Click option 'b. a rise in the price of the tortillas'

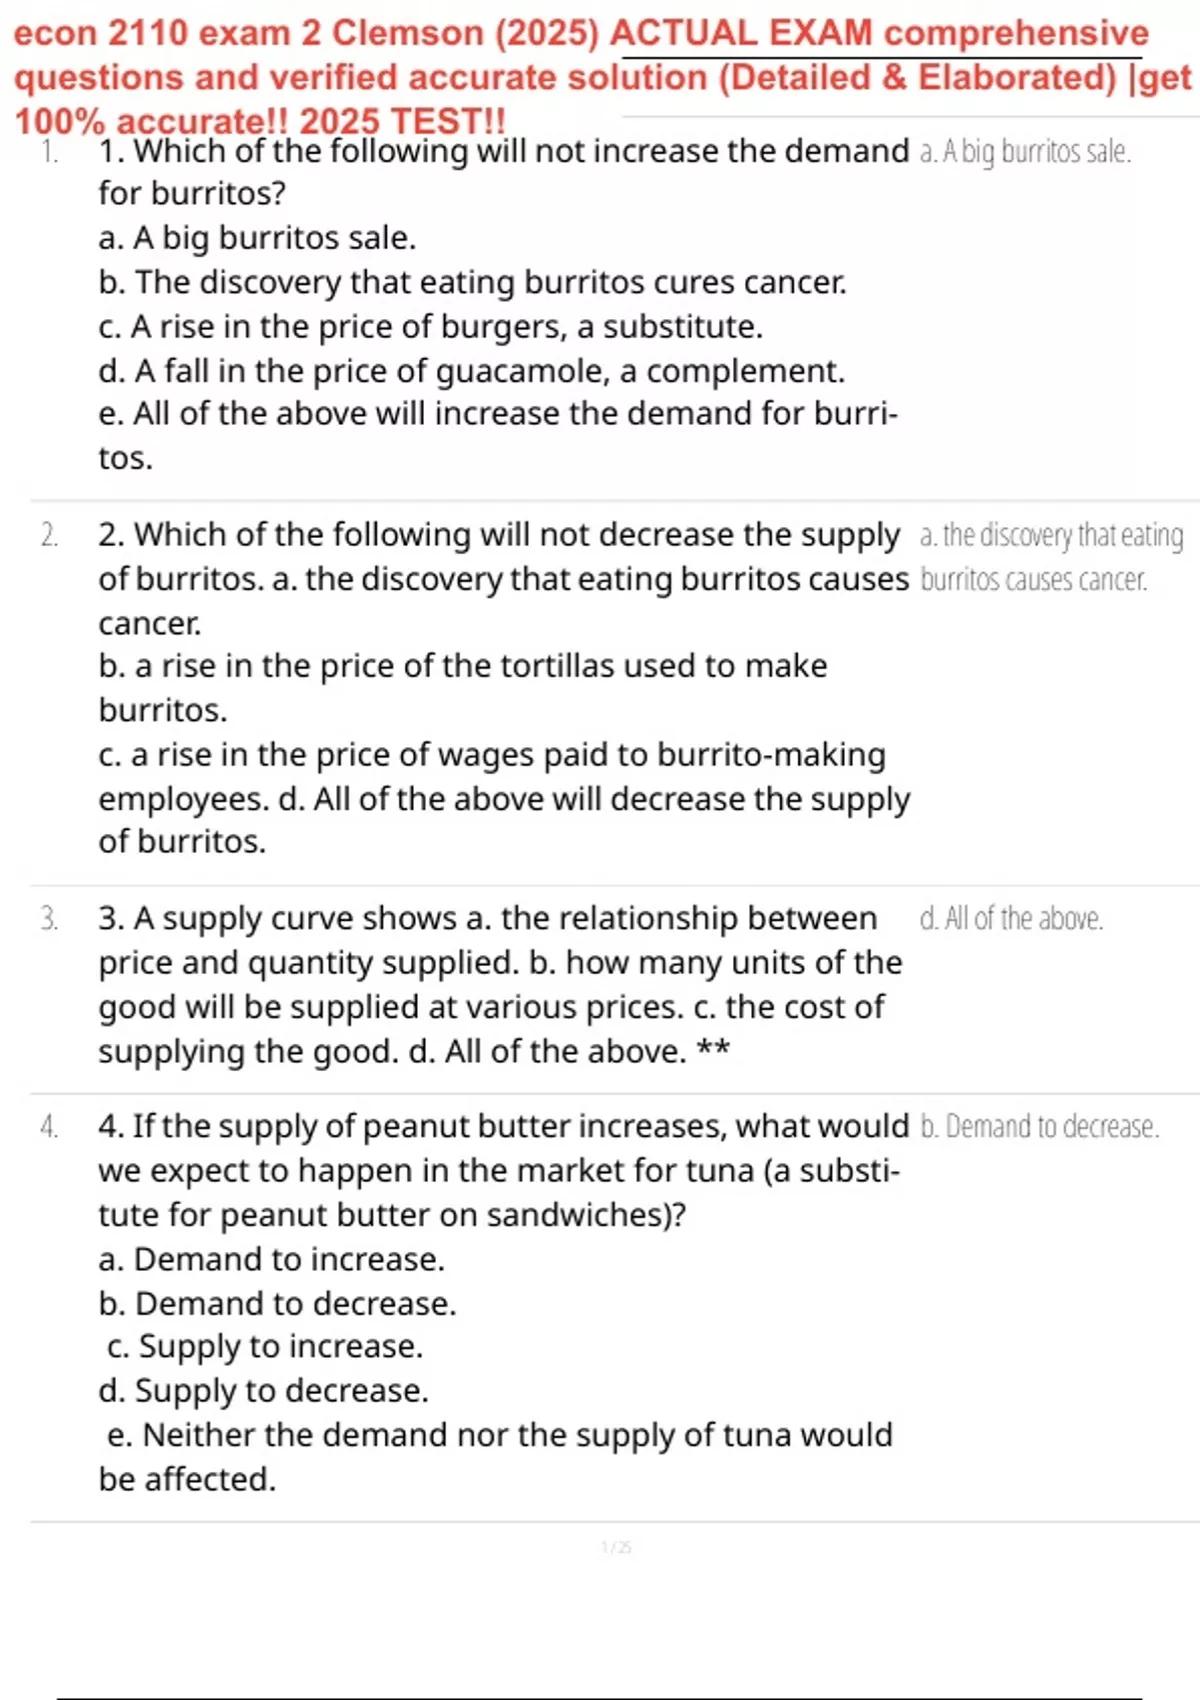tap(463, 688)
